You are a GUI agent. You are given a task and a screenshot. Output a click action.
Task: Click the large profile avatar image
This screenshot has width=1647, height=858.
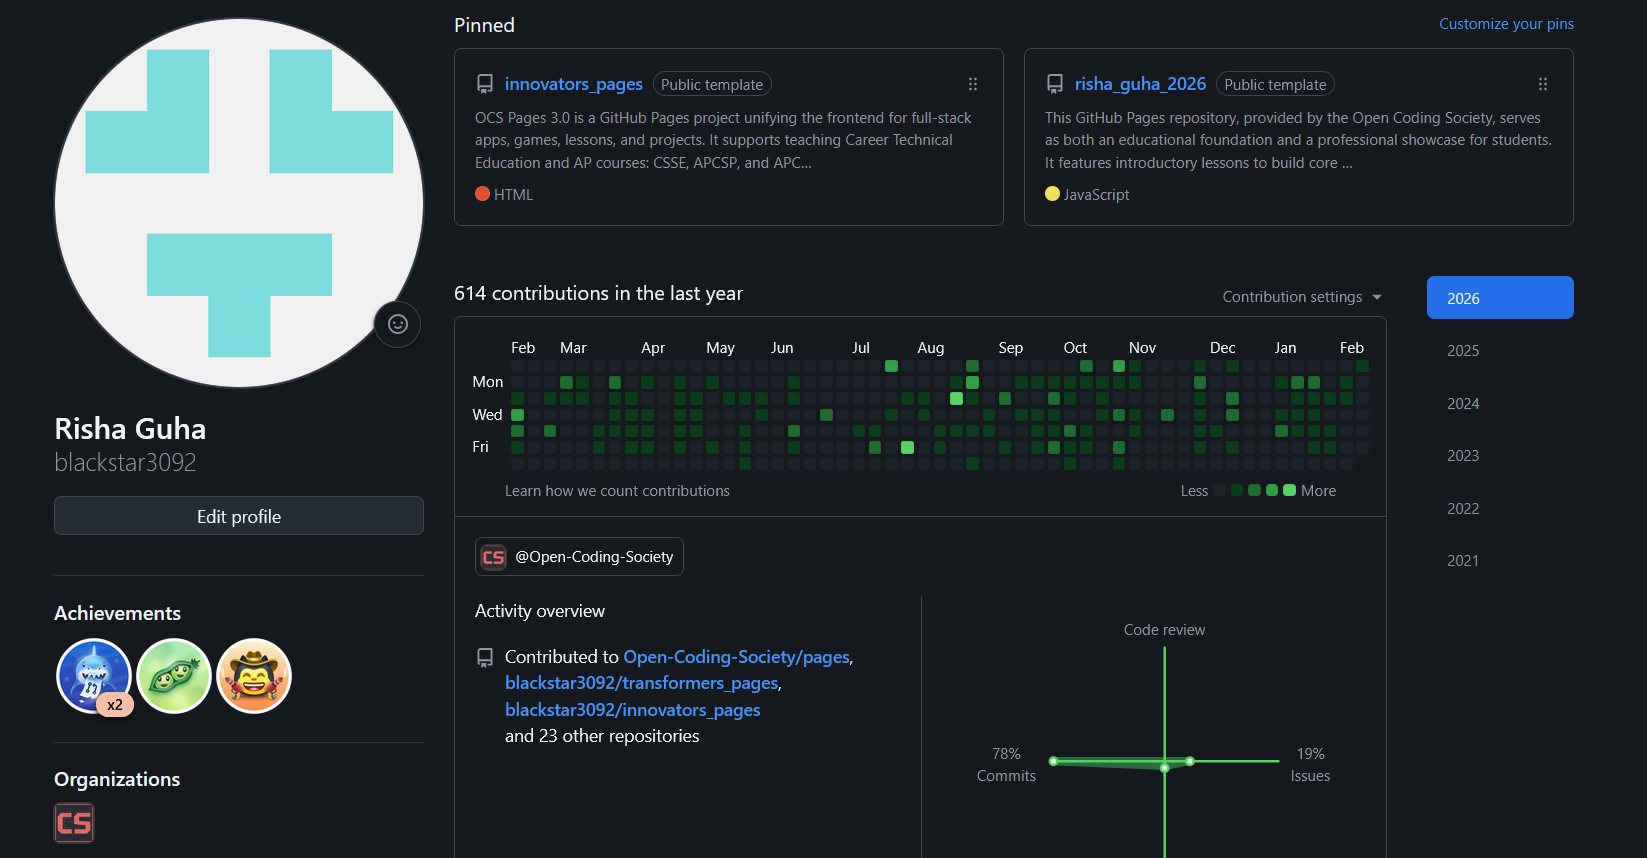239,203
